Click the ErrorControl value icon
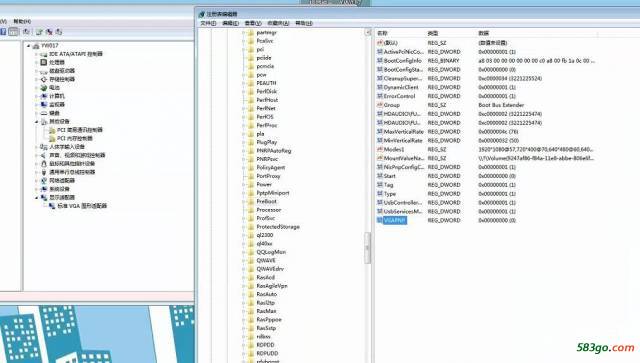Viewport: 640px width, 363px height. 380,96
